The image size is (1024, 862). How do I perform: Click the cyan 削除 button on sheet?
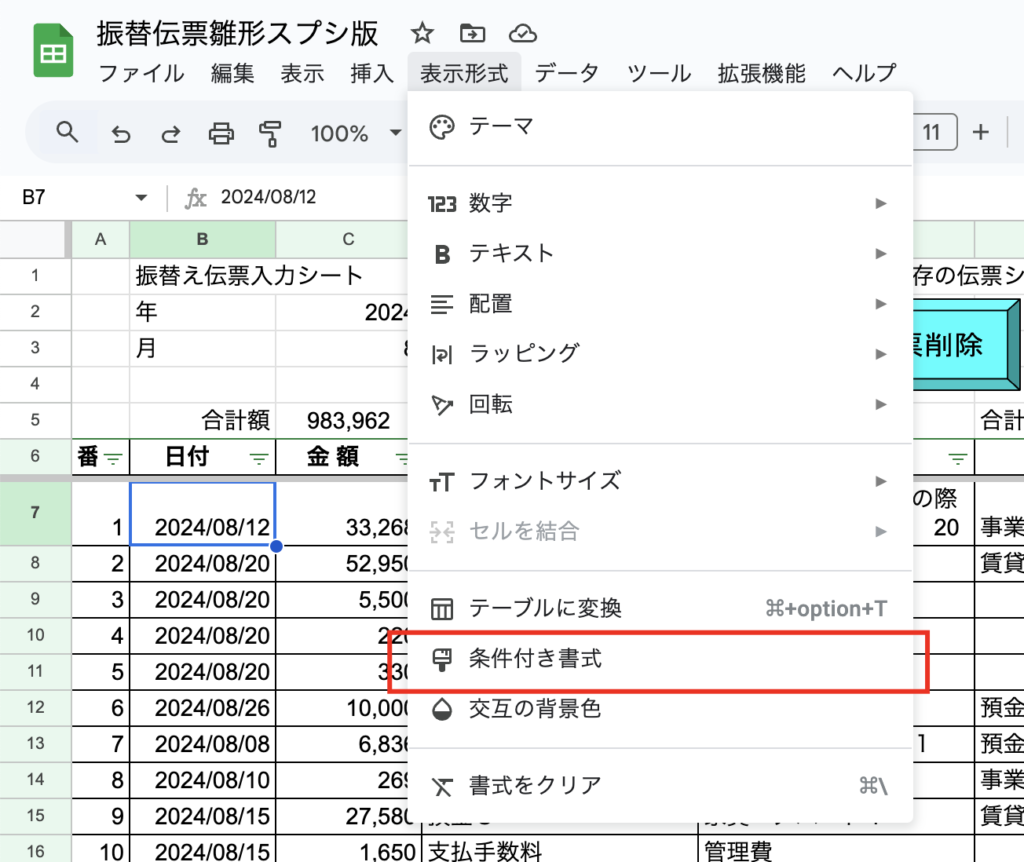966,345
